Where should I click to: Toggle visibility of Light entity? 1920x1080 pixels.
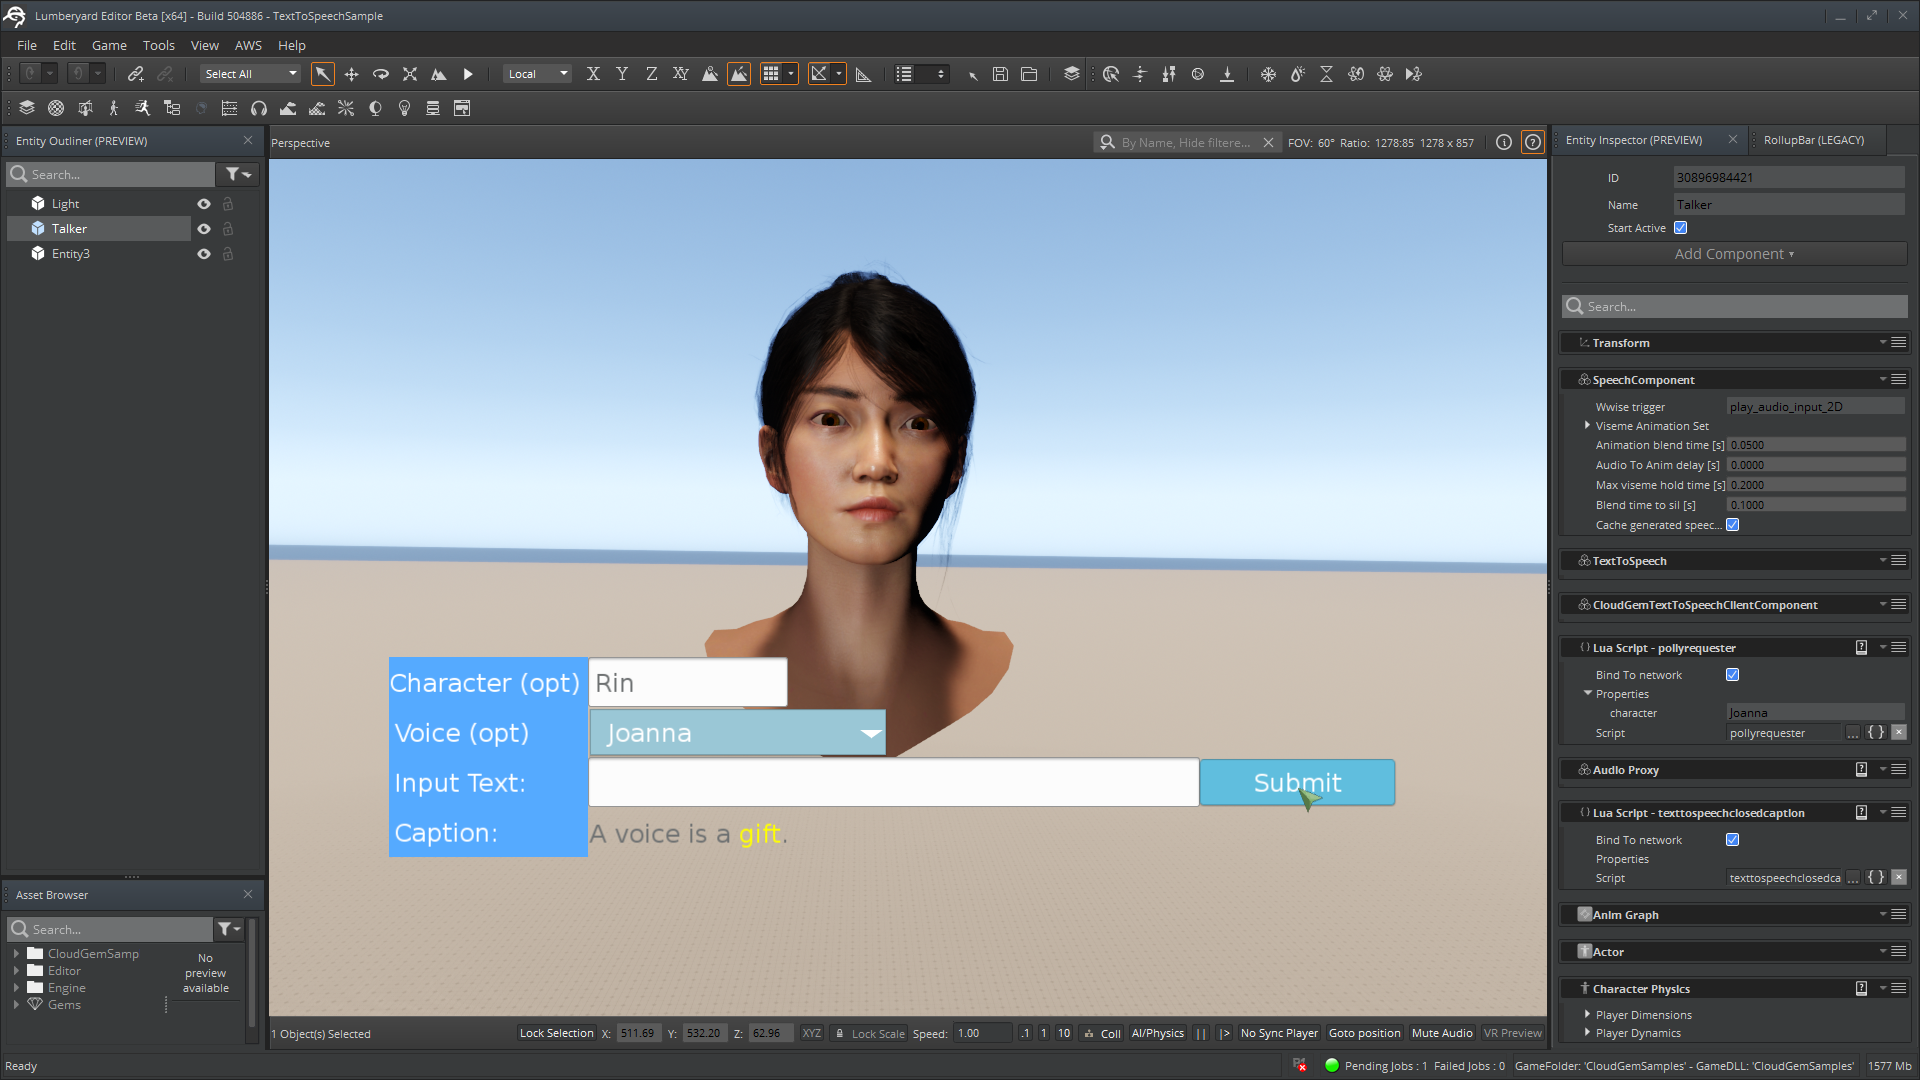[x=202, y=203]
